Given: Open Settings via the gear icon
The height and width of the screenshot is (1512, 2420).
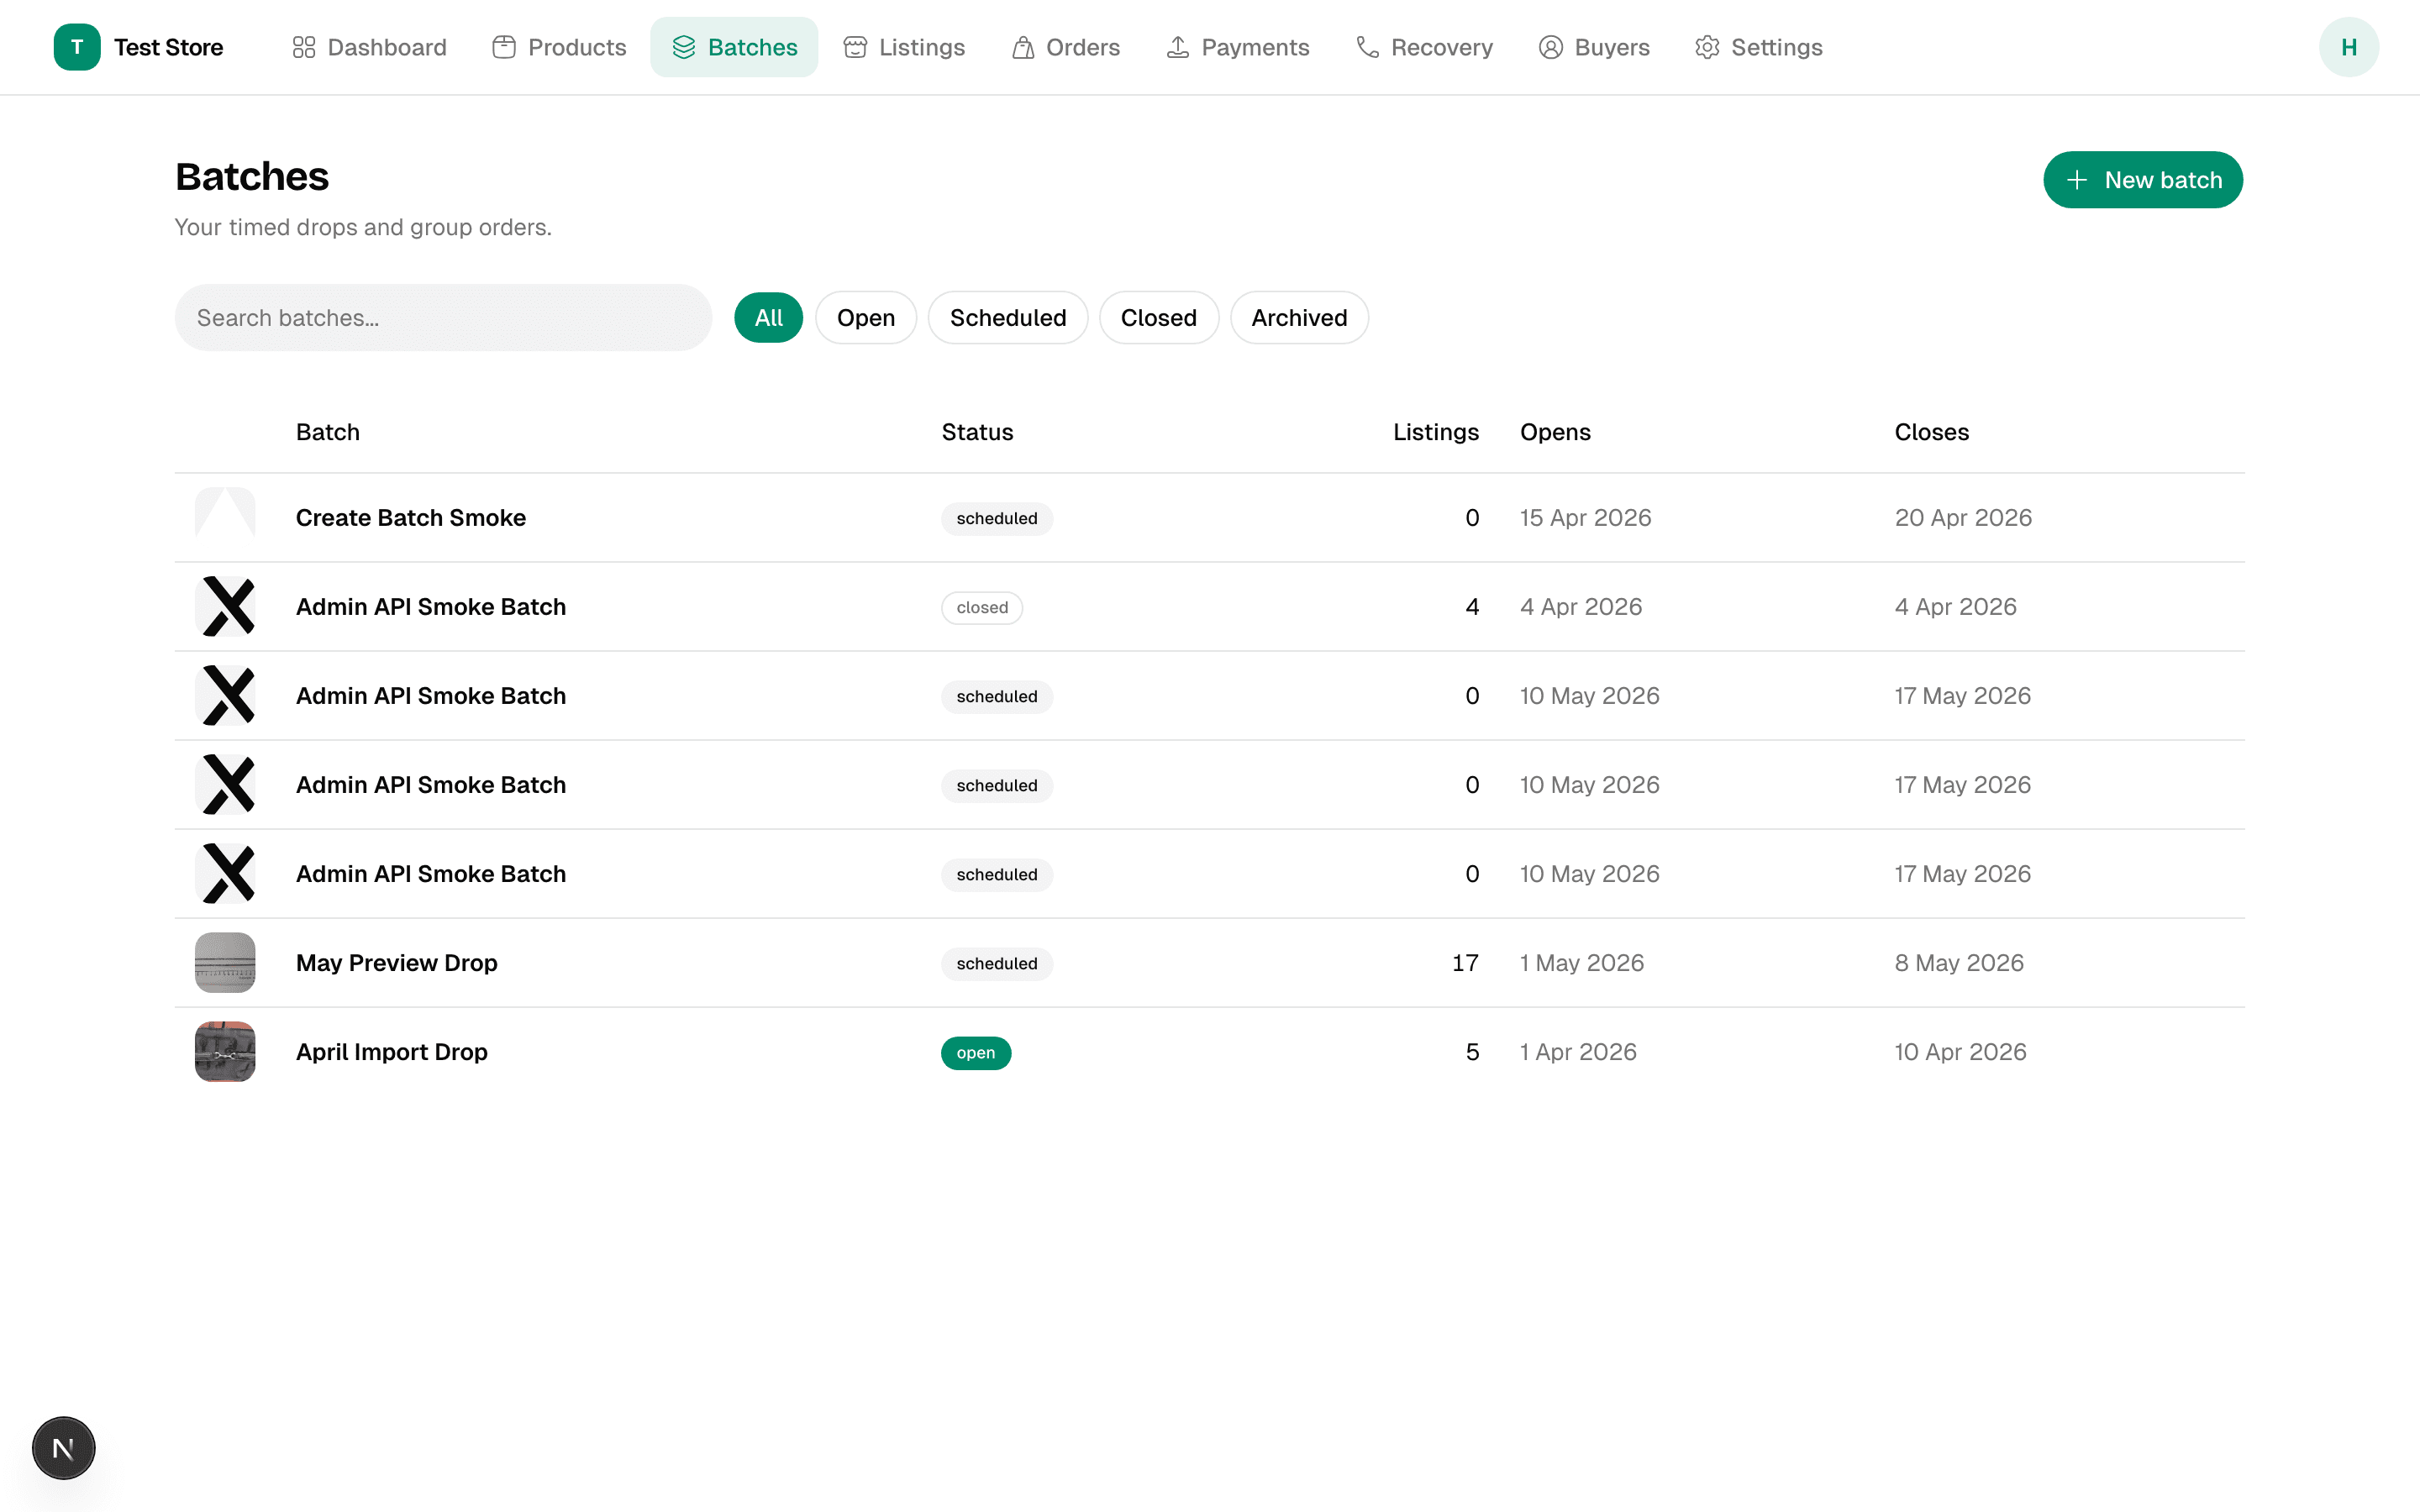Looking at the screenshot, I should tap(1707, 47).
